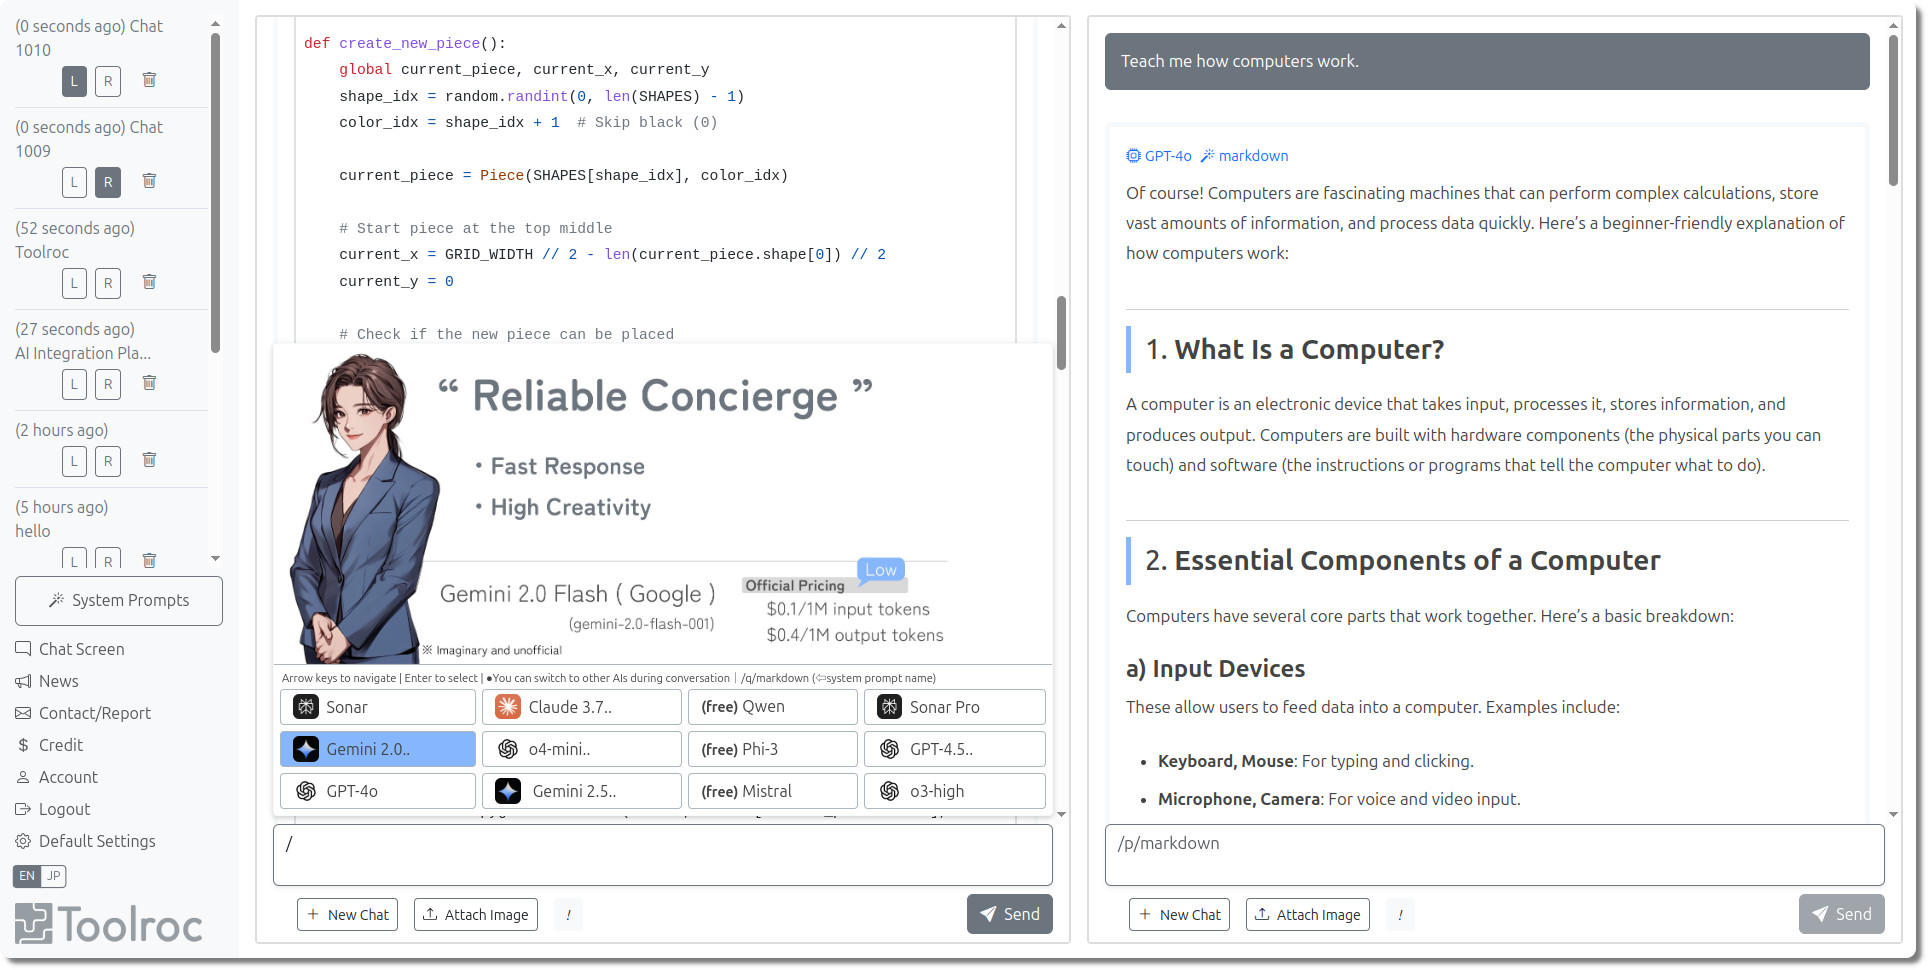Delete the 2 hours ago chat
Screen dimensions: 1928x970
149,460
